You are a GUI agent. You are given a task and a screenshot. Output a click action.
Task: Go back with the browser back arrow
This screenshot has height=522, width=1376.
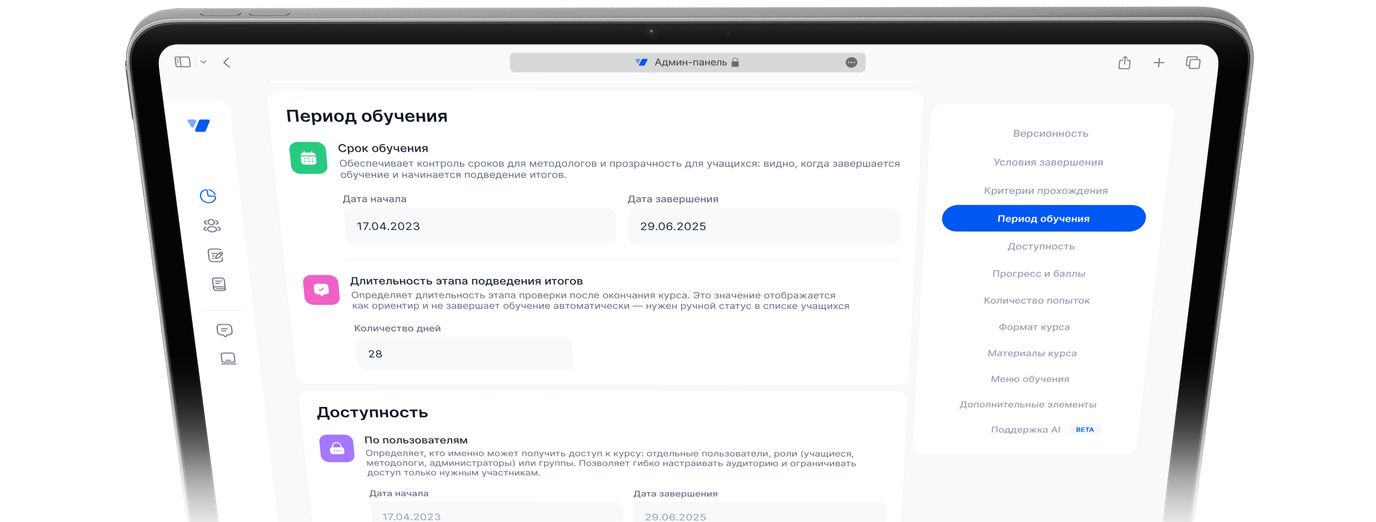pos(227,62)
